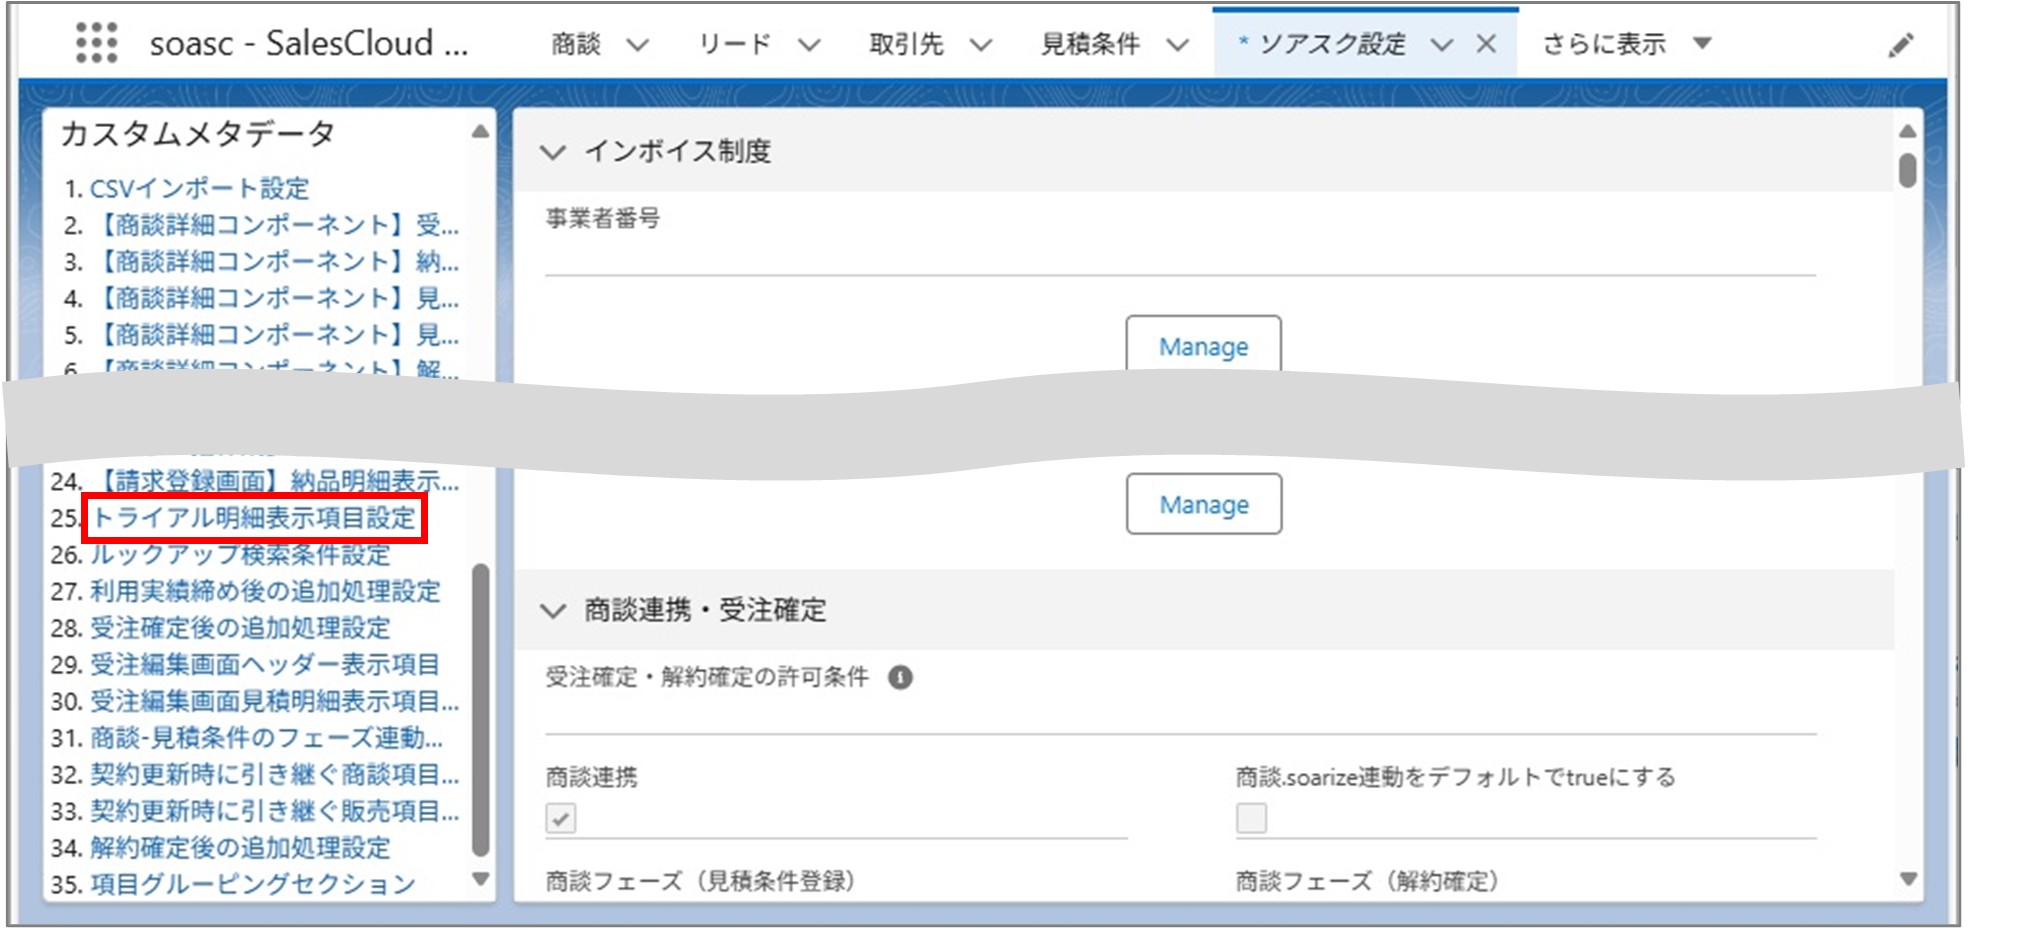Click the right panel scroll-down arrow

coord(1908,879)
